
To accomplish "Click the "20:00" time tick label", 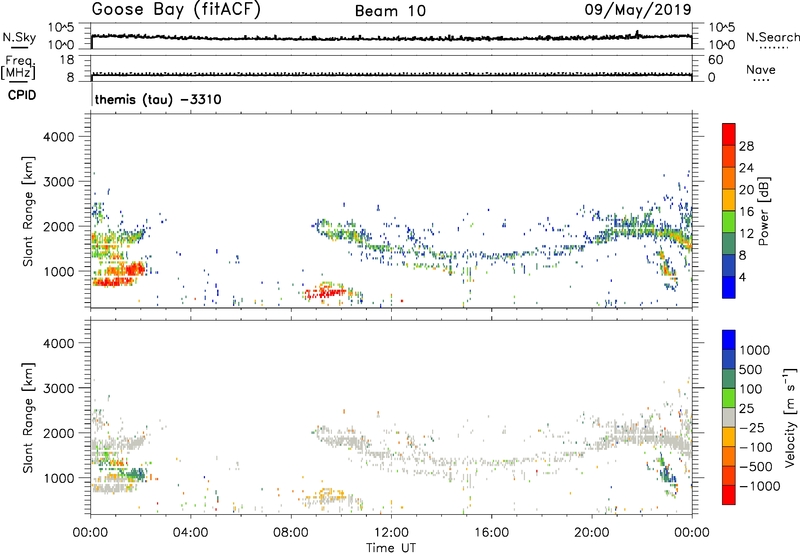I will coord(591,533).
